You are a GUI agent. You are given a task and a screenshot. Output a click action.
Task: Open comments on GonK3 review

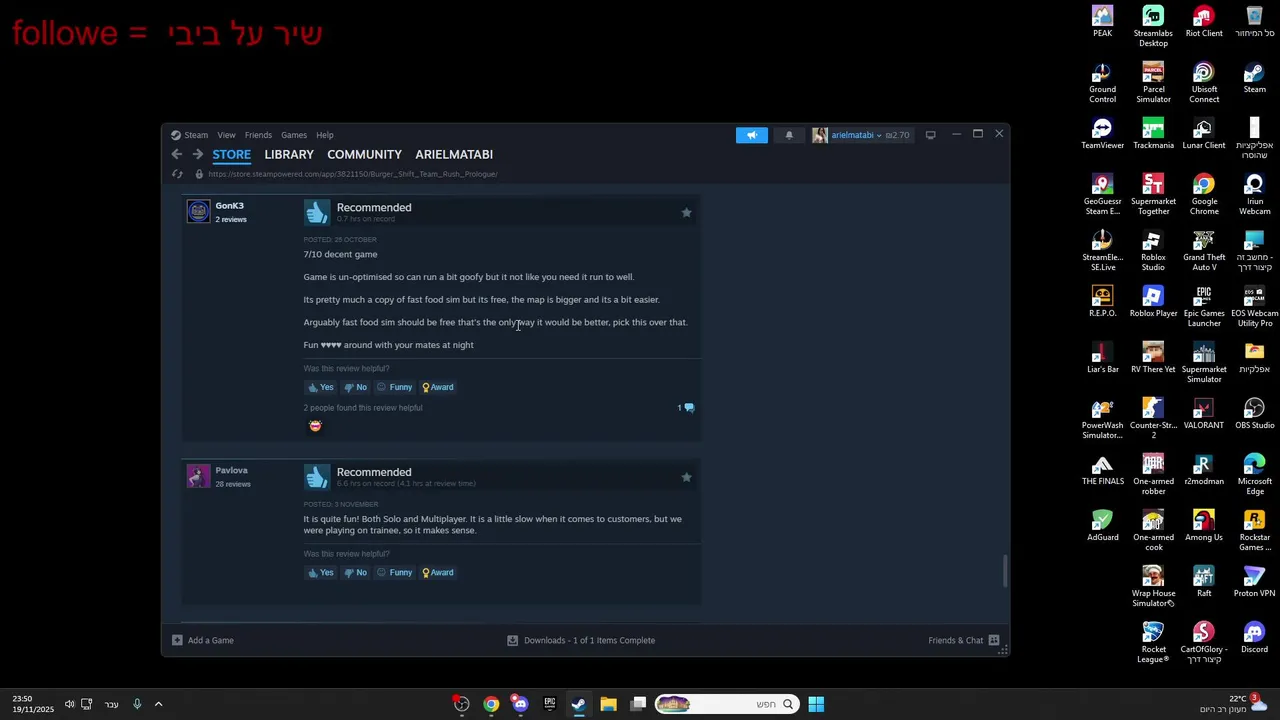coord(686,408)
